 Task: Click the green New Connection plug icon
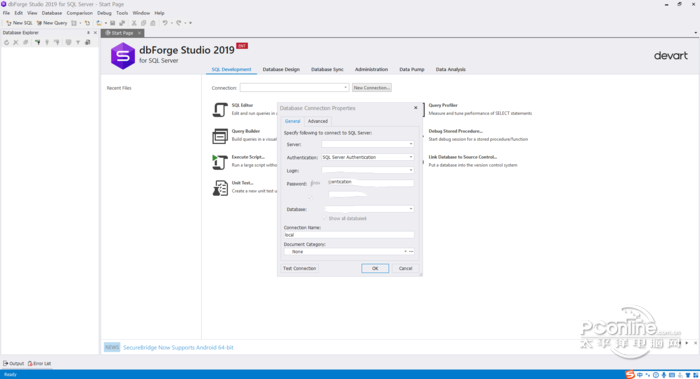point(38,42)
